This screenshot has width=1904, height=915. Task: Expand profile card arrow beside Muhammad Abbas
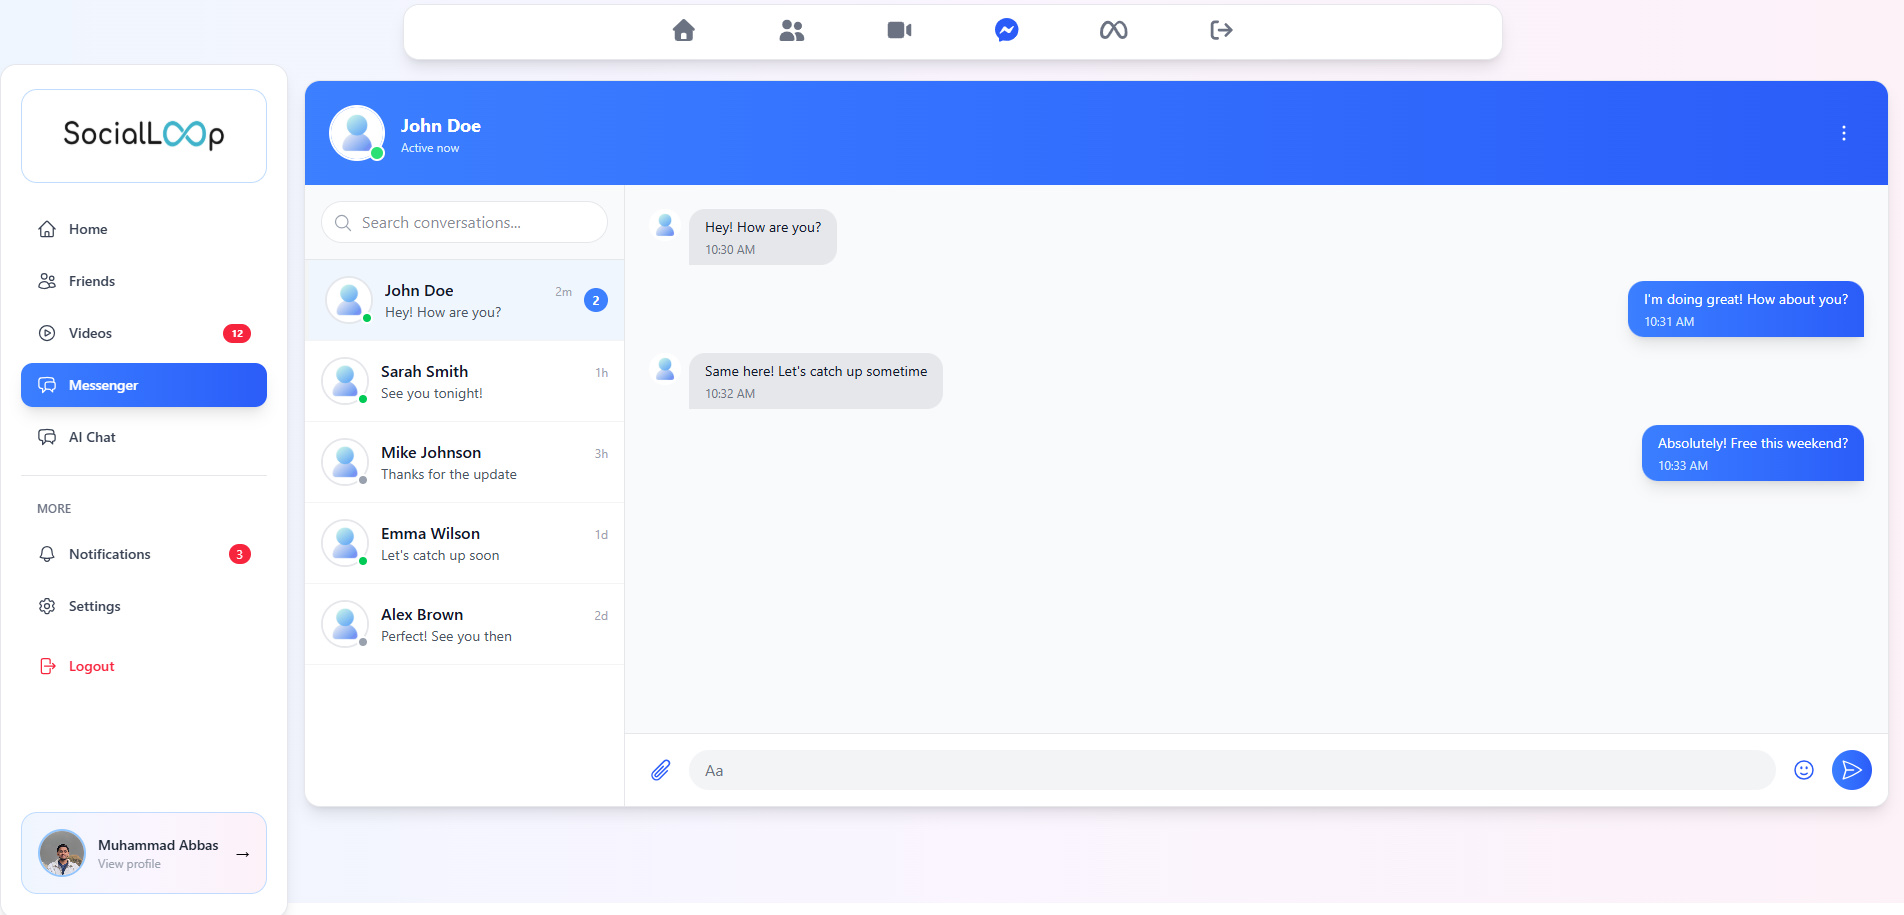[242, 854]
